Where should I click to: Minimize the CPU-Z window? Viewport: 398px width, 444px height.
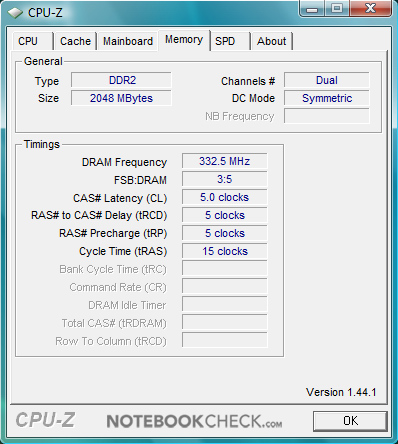[312, 8]
